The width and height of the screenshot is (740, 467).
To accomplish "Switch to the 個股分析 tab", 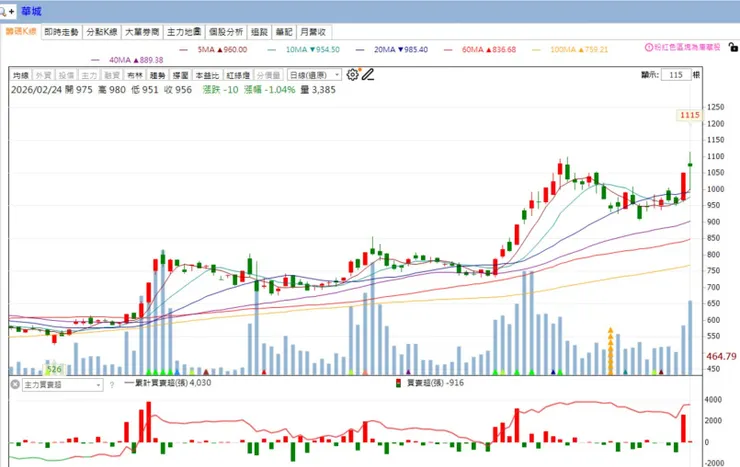I will click(226, 32).
